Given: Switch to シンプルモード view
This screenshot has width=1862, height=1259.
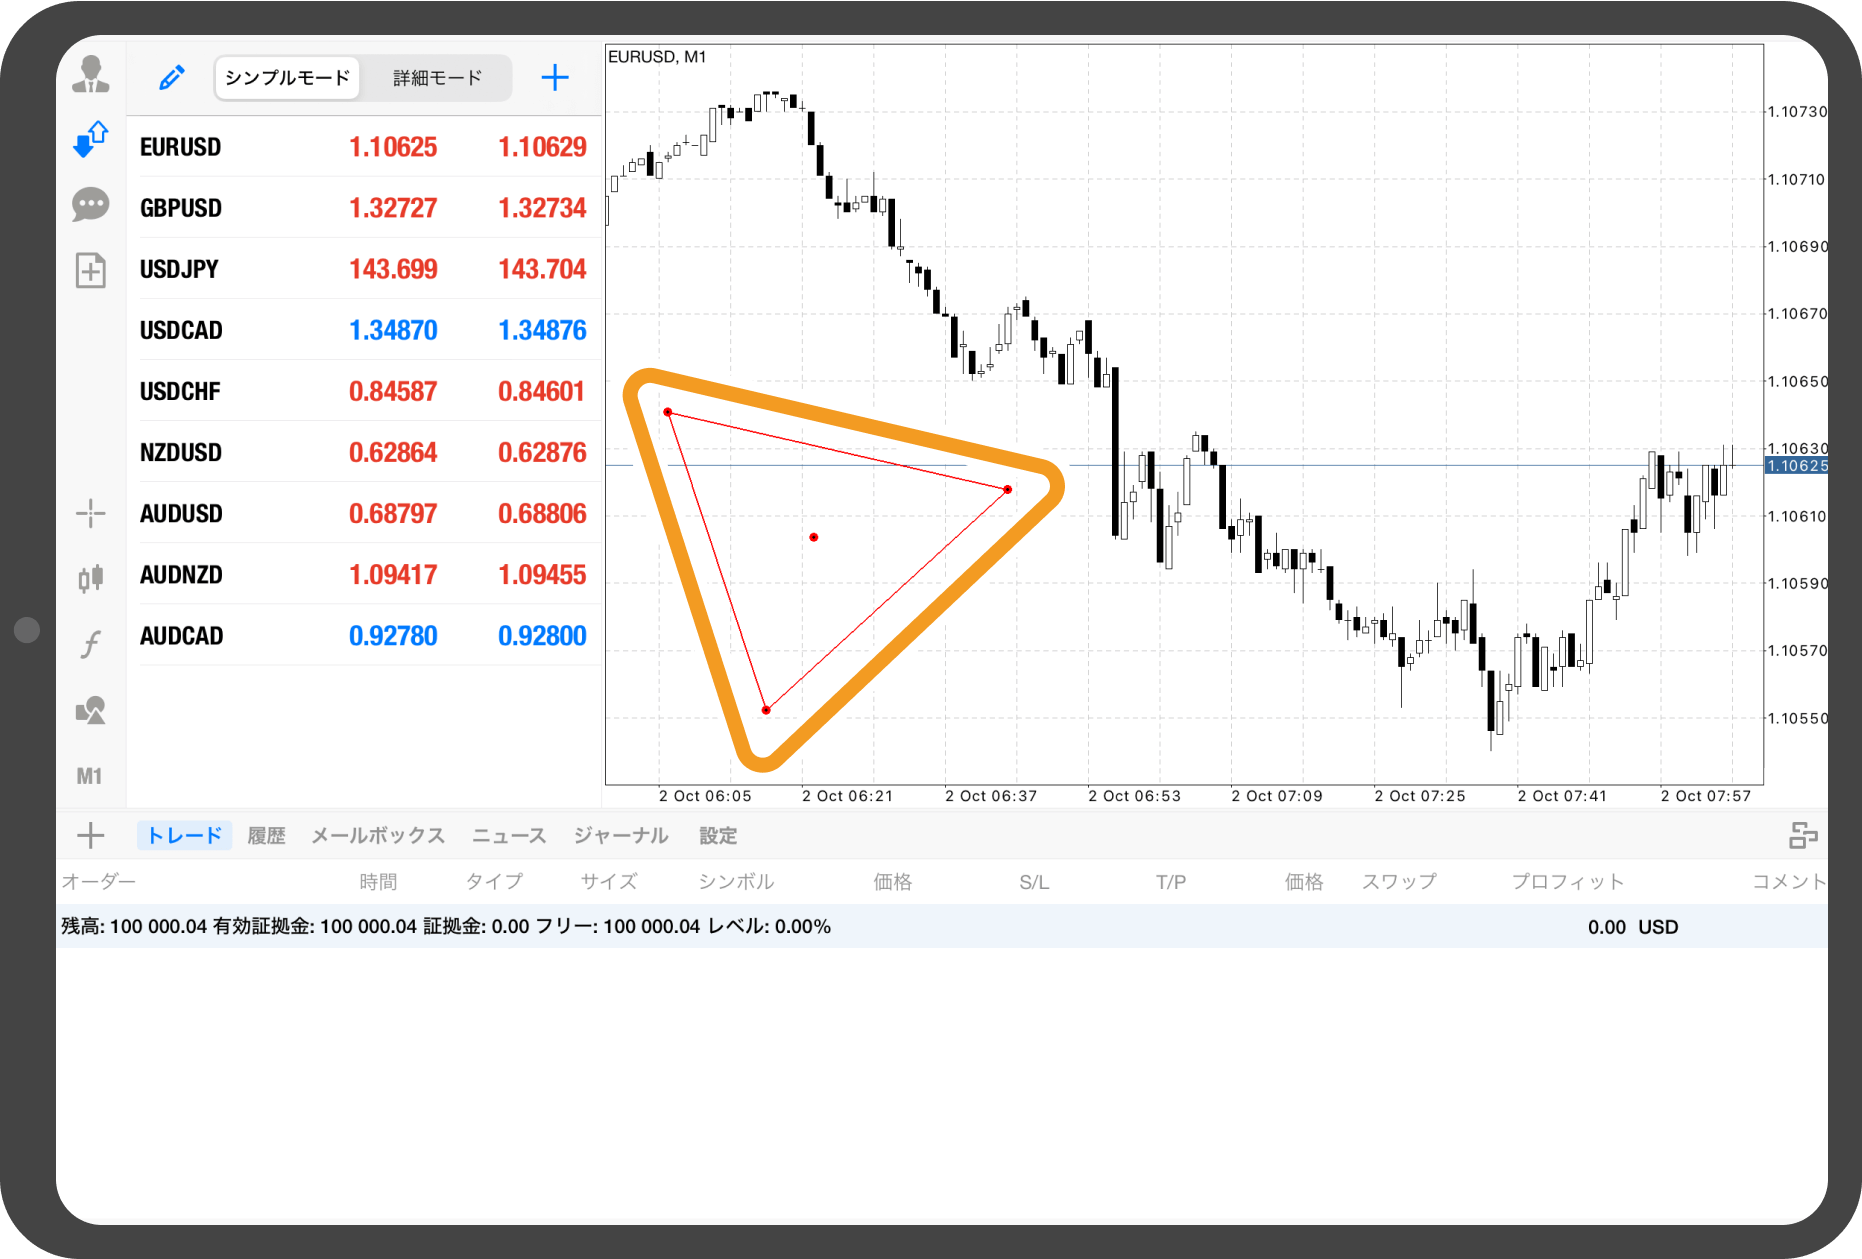Looking at the screenshot, I should (288, 78).
